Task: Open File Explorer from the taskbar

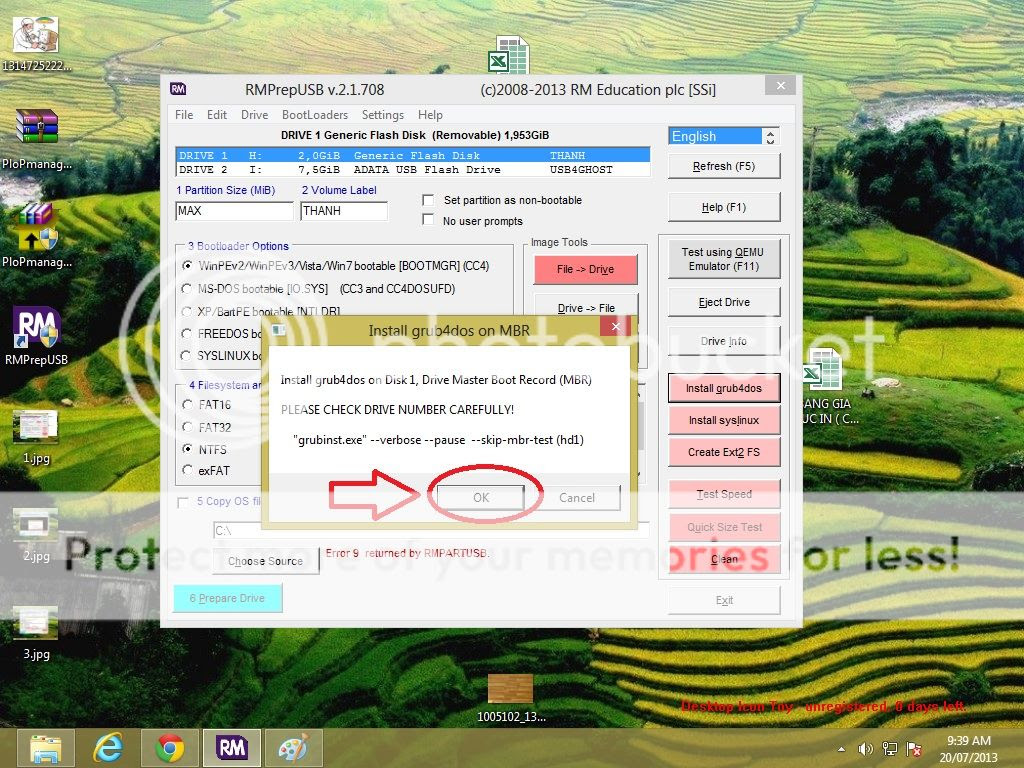Action: click(x=45, y=748)
